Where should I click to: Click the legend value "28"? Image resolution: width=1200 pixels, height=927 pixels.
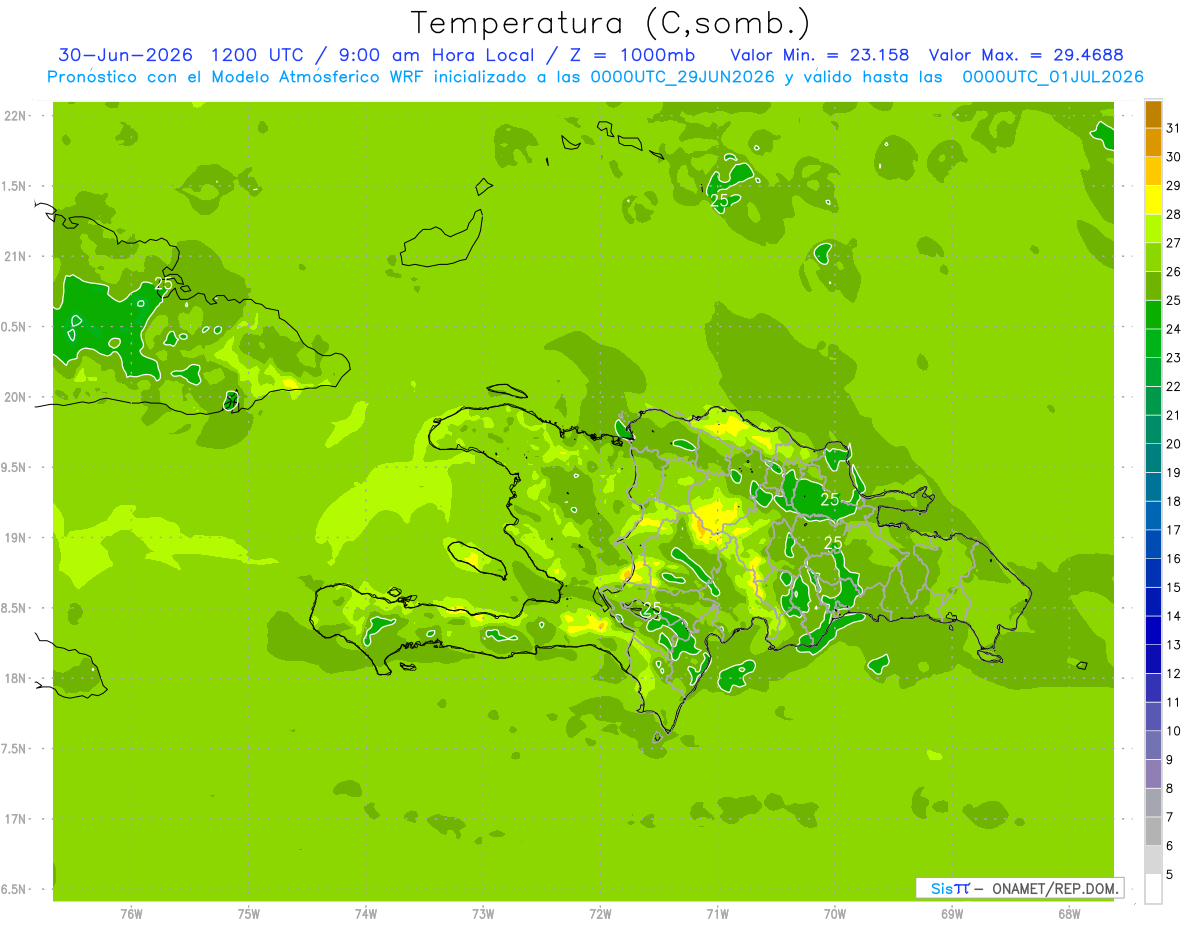coord(1173,214)
